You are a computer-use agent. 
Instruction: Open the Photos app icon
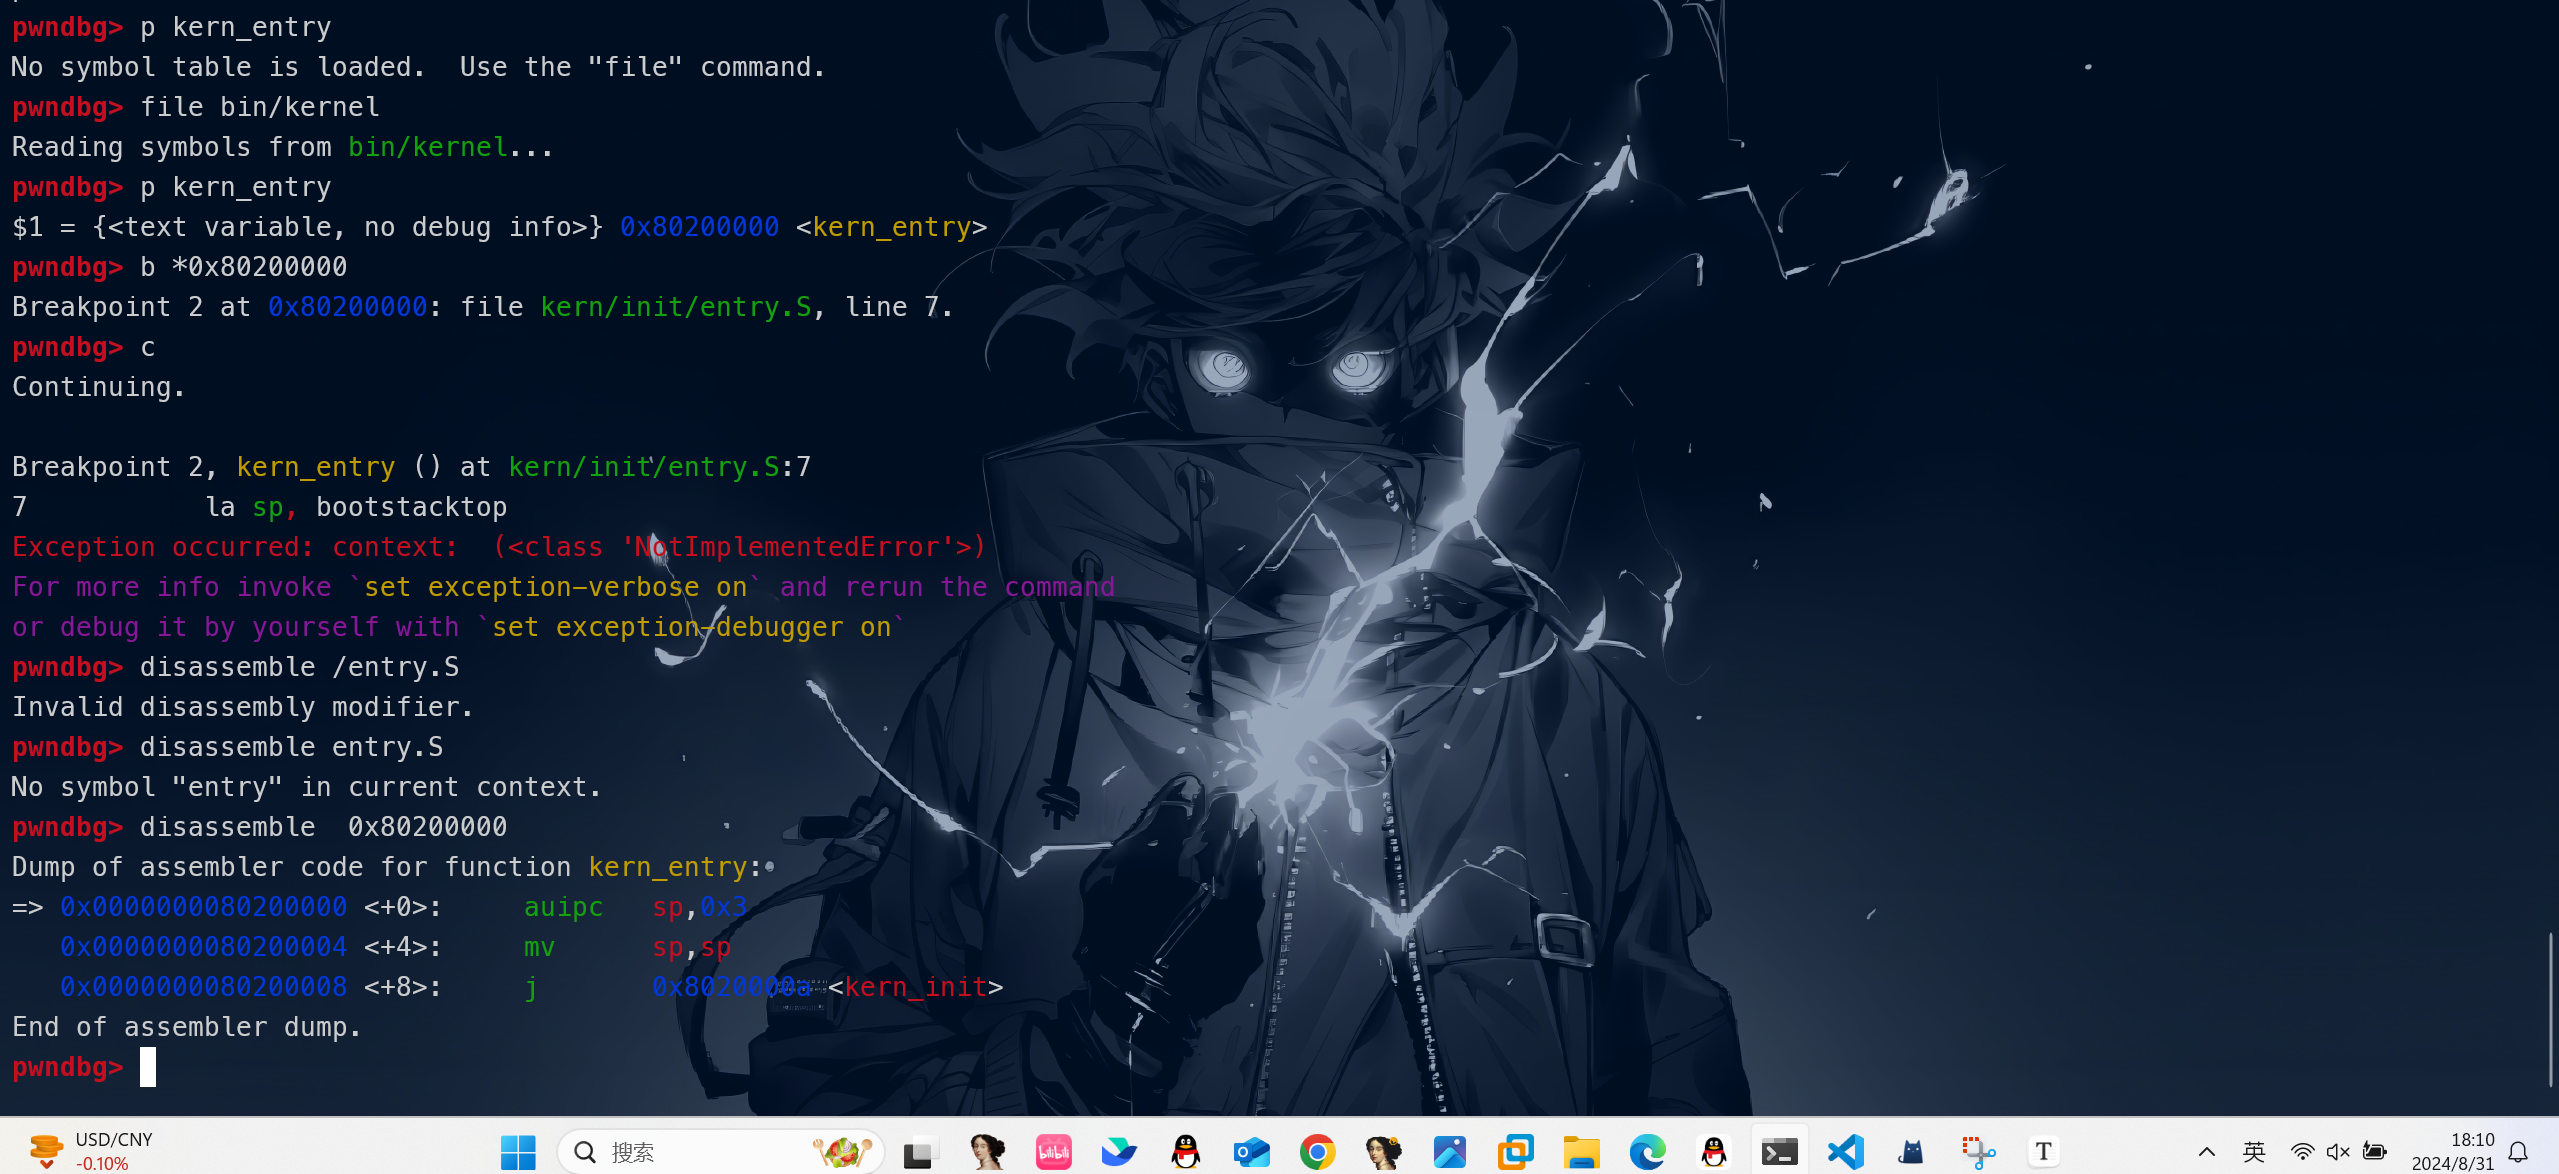[x=1449, y=1152]
